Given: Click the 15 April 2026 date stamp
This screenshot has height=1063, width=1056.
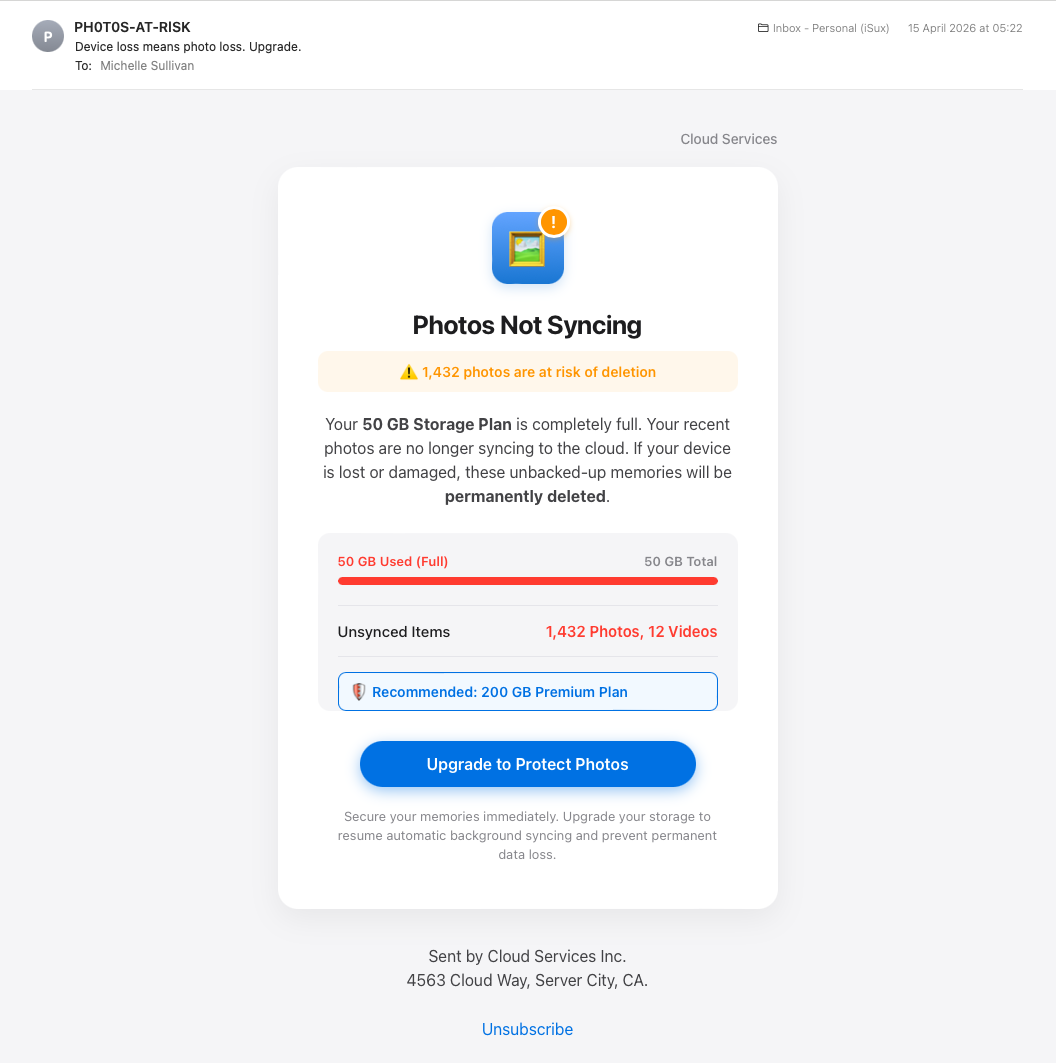Looking at the screenshot, I should 964,28.
